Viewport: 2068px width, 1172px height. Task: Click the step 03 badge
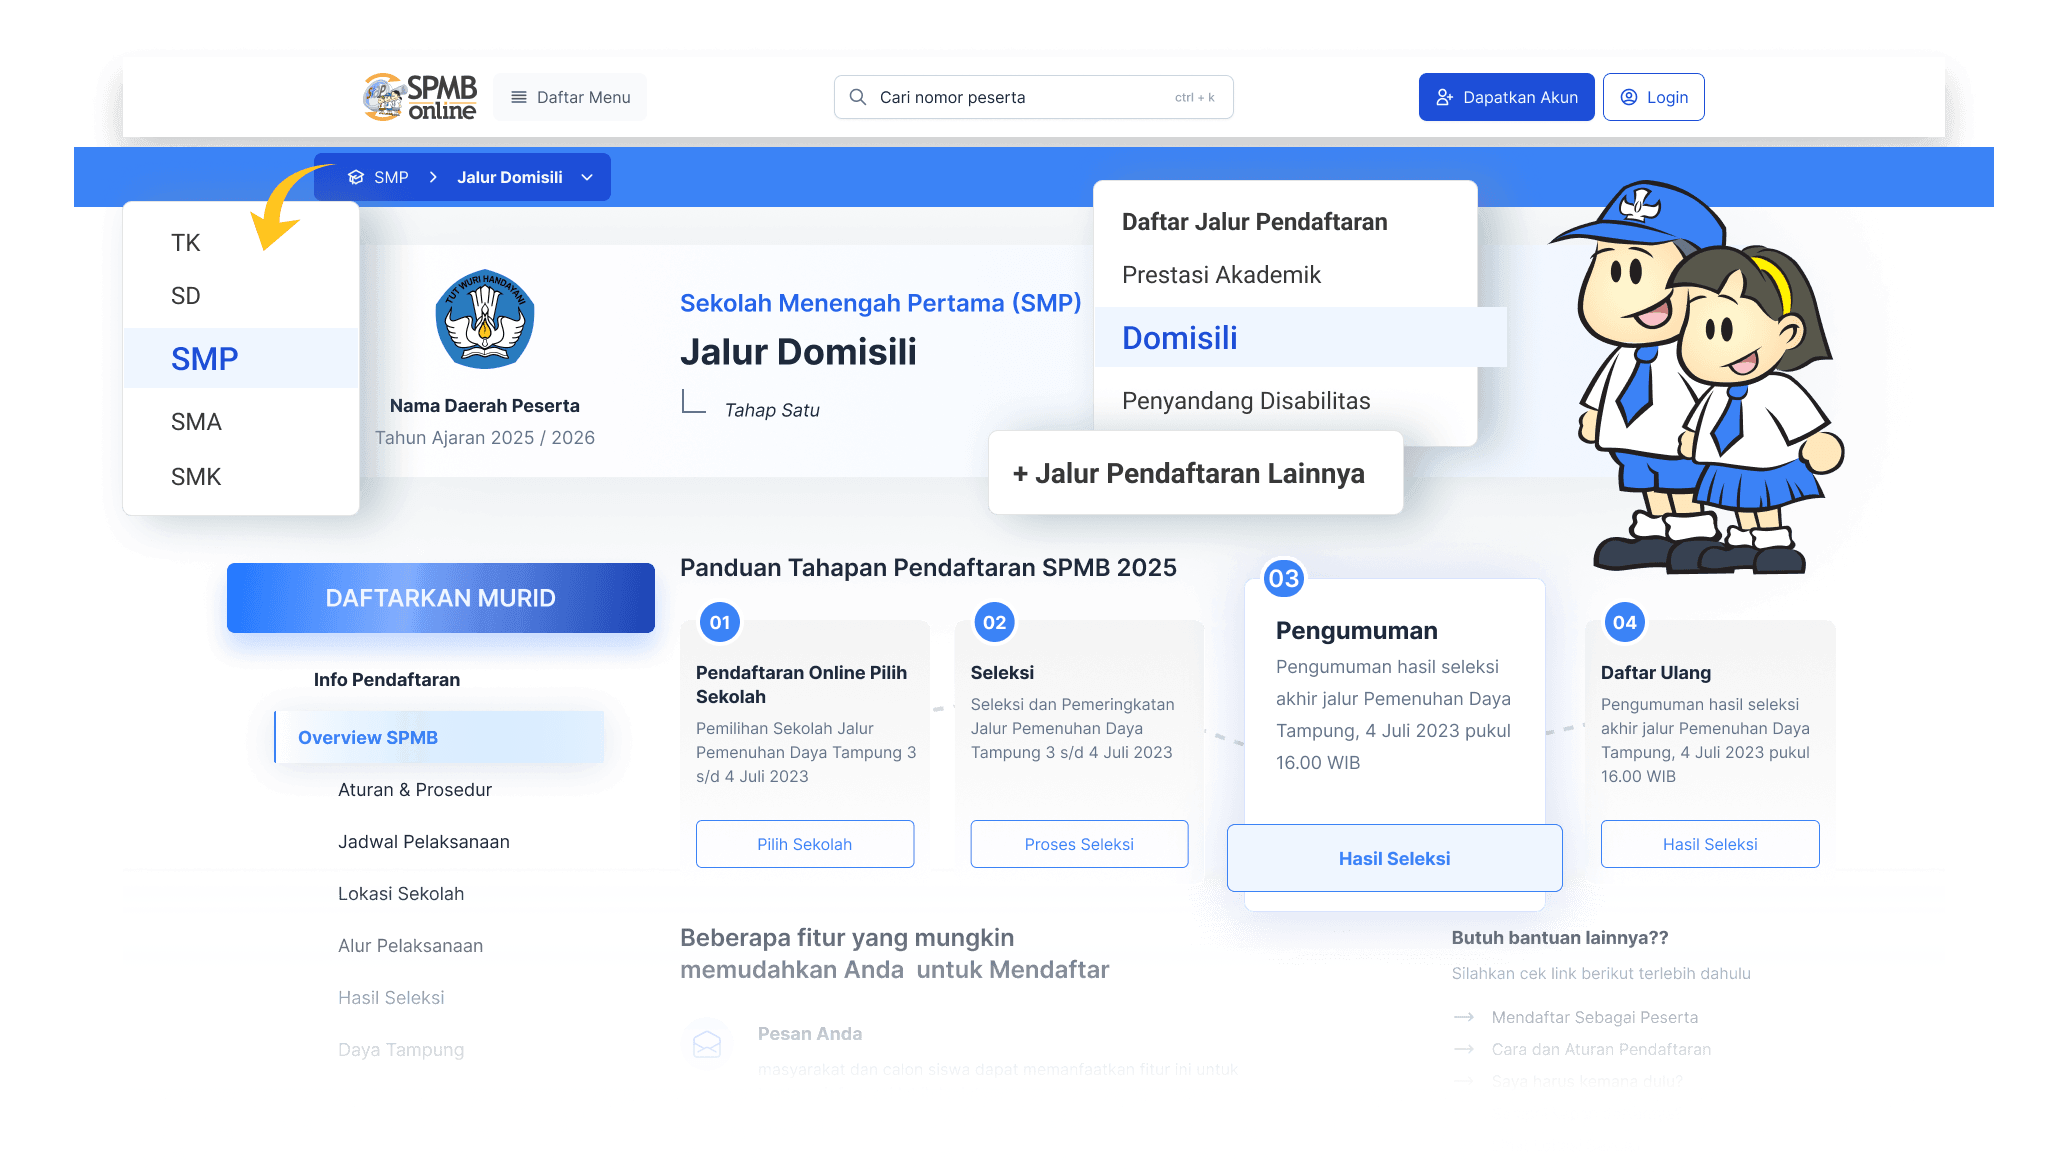(1284, 578)
